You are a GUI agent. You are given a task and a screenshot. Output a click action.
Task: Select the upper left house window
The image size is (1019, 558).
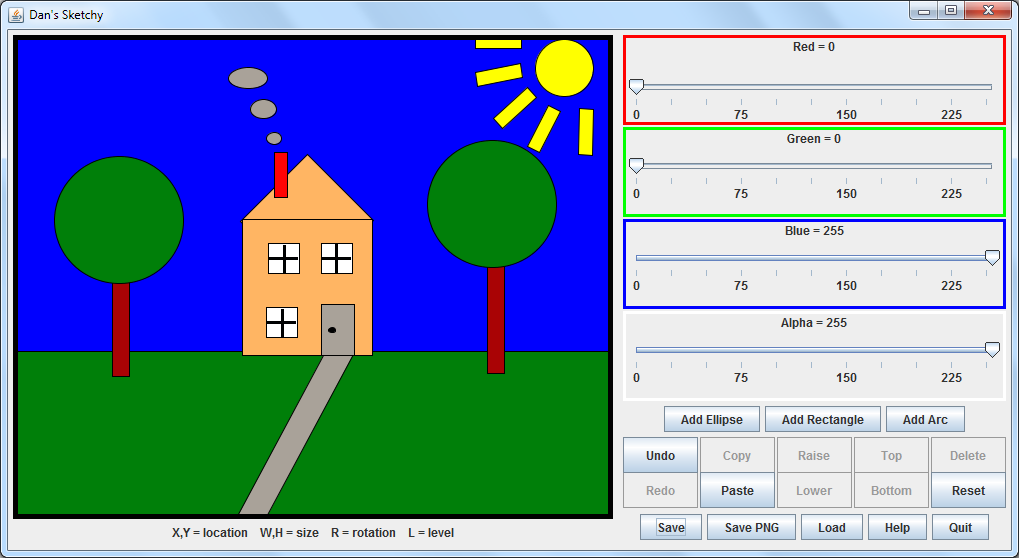click(284, 259)
